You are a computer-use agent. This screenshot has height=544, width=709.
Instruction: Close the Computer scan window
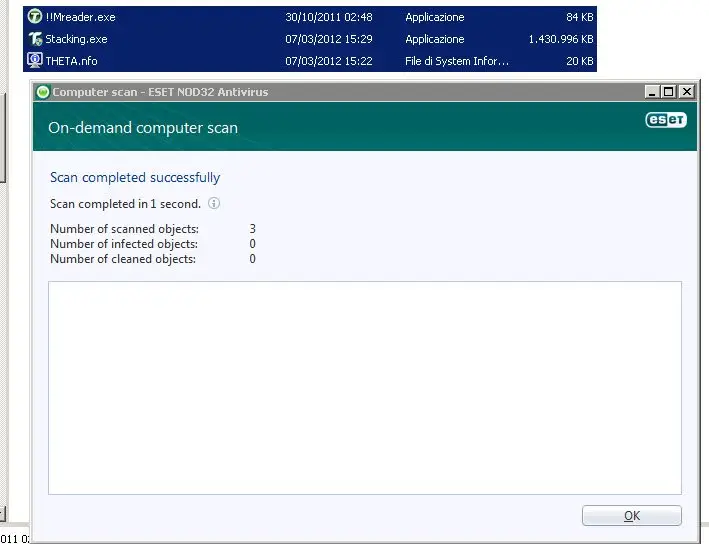pos(686,92)
